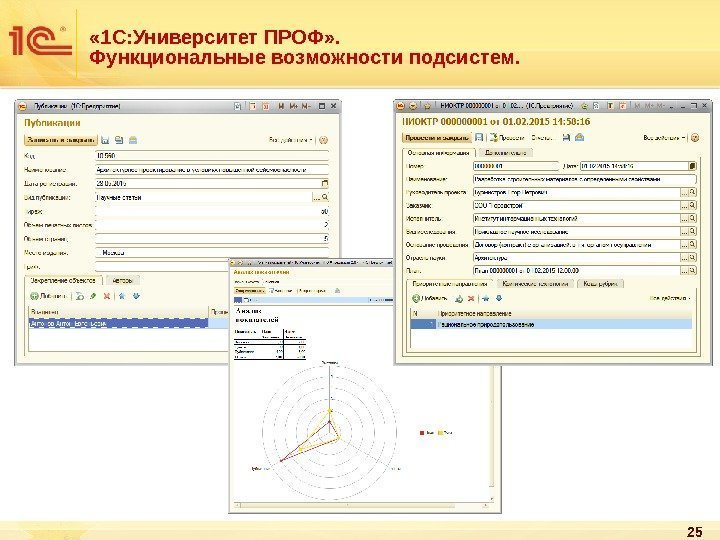Viewport: 720px width, 540px height.
Task: Switch to the 'Дополнительно' tab in НИОКТР
Action: click(x=505, y=152)
